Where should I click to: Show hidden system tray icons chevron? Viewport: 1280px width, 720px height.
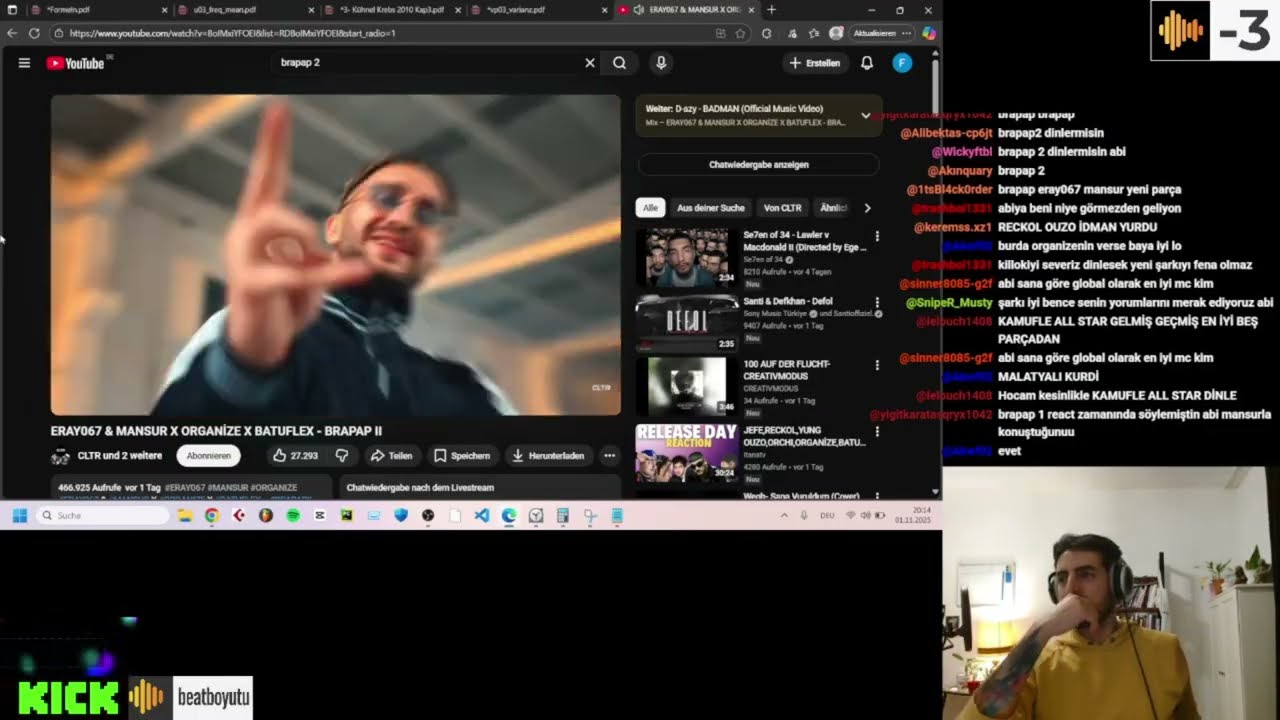tap(785, 516)
